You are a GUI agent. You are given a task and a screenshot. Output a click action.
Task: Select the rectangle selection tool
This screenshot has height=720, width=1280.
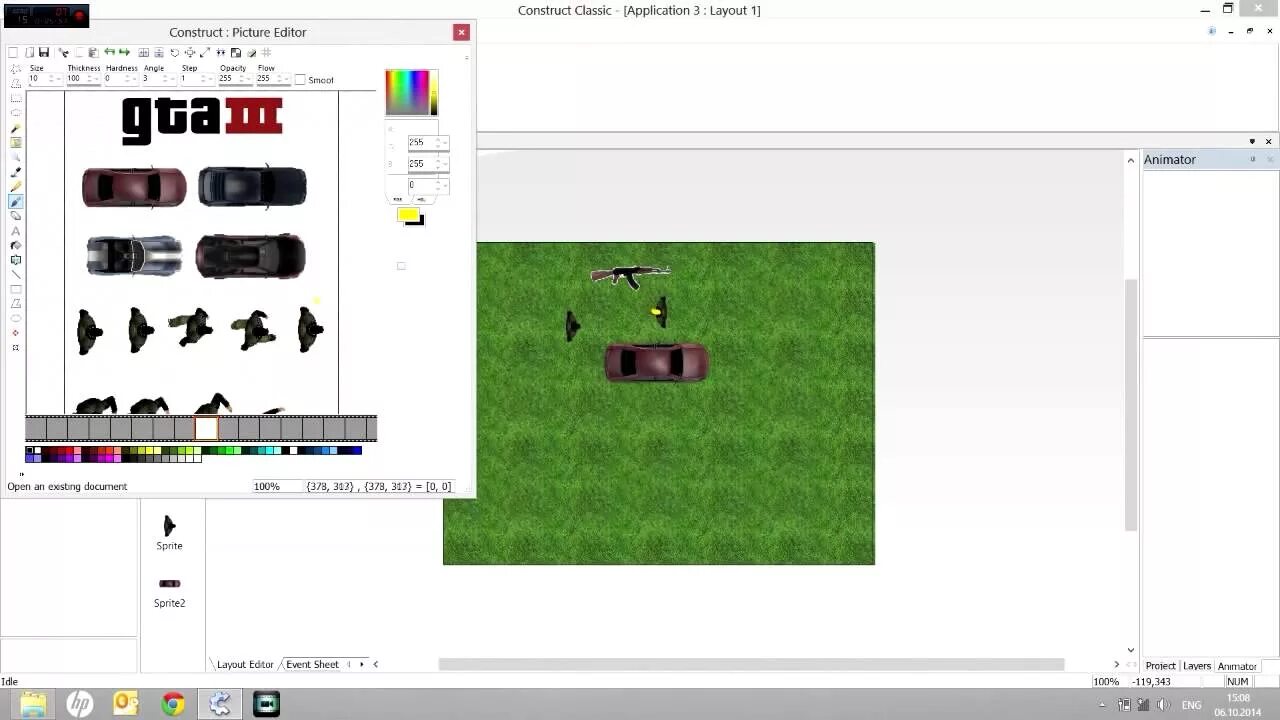16,97
